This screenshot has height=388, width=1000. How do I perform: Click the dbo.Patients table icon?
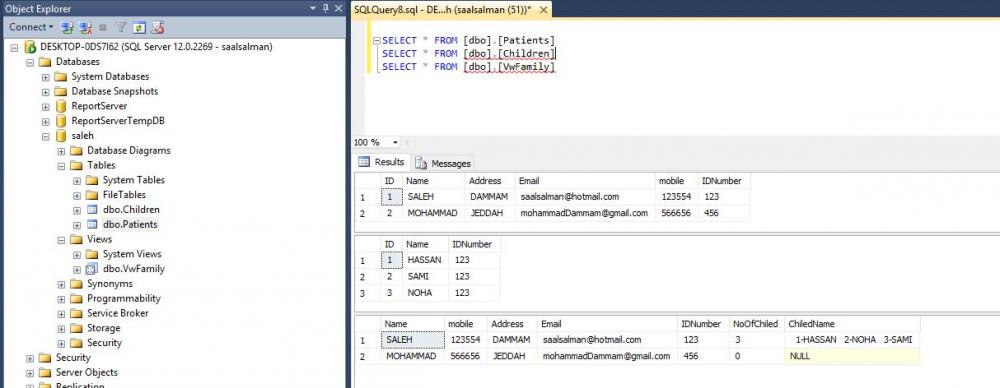tap(92, 225)
